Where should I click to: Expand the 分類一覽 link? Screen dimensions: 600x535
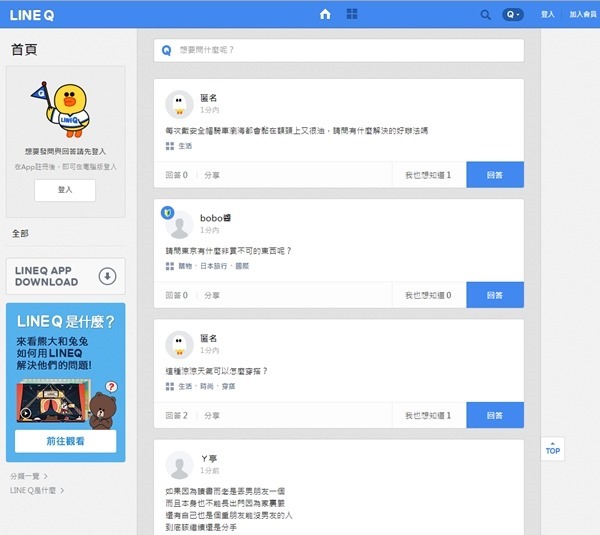(29, 476)
